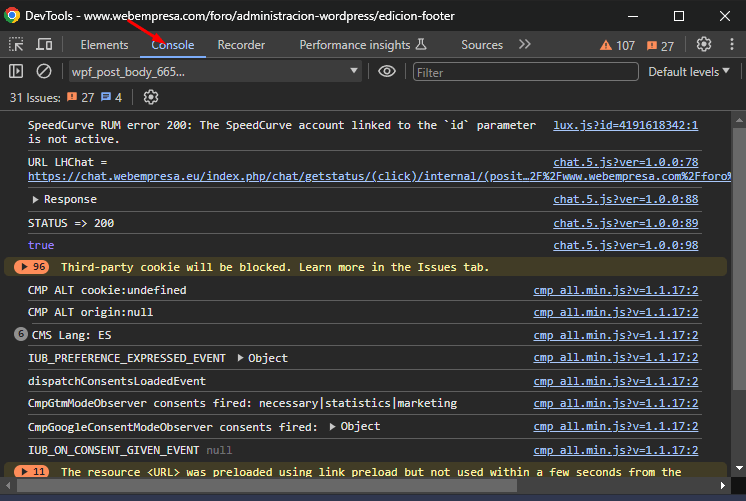This screenshot has width=746, height=501.
Task: Open the 27 issues counter in the toolbar
Action: 660,46
